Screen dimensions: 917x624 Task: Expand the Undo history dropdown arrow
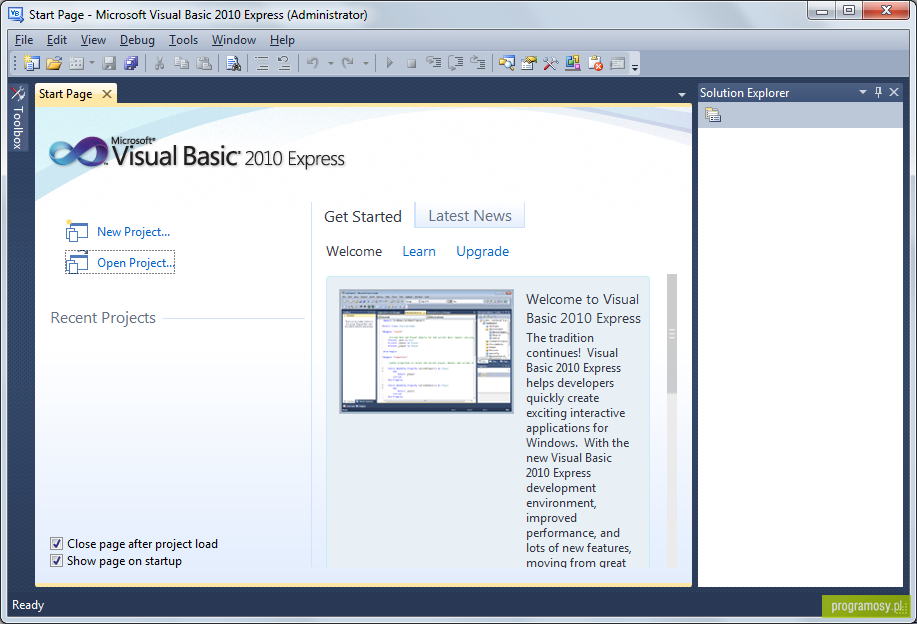pyautogui.click(x=330, y=63)
